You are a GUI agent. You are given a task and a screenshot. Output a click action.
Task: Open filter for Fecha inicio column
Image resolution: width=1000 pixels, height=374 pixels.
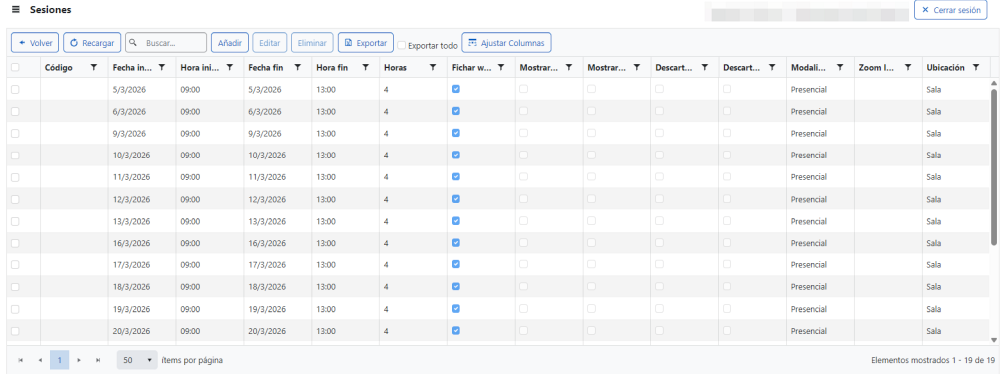162,67
